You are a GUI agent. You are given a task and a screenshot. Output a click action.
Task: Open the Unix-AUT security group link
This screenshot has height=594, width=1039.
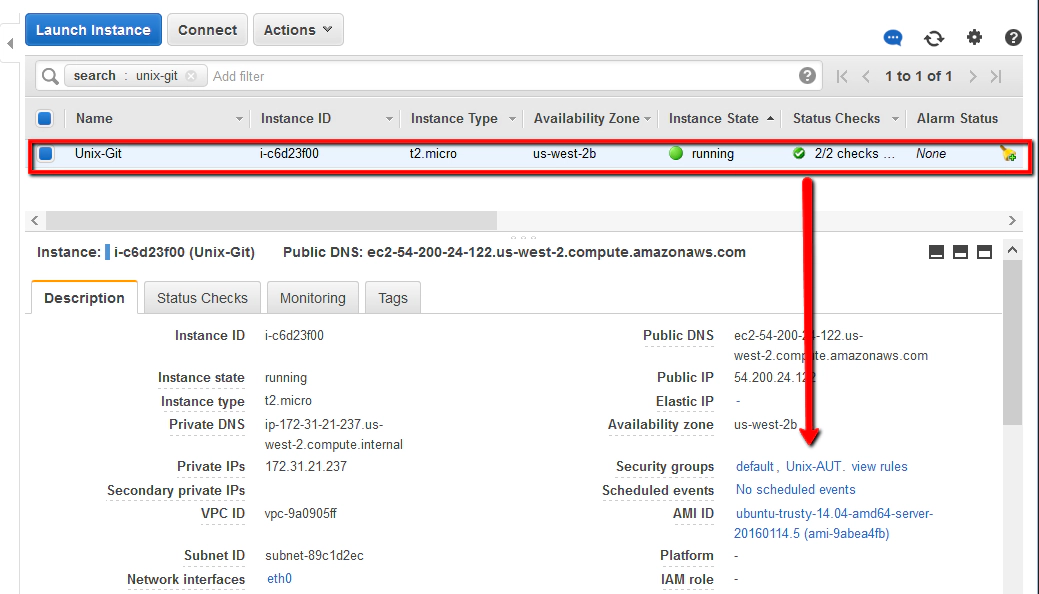814,467
